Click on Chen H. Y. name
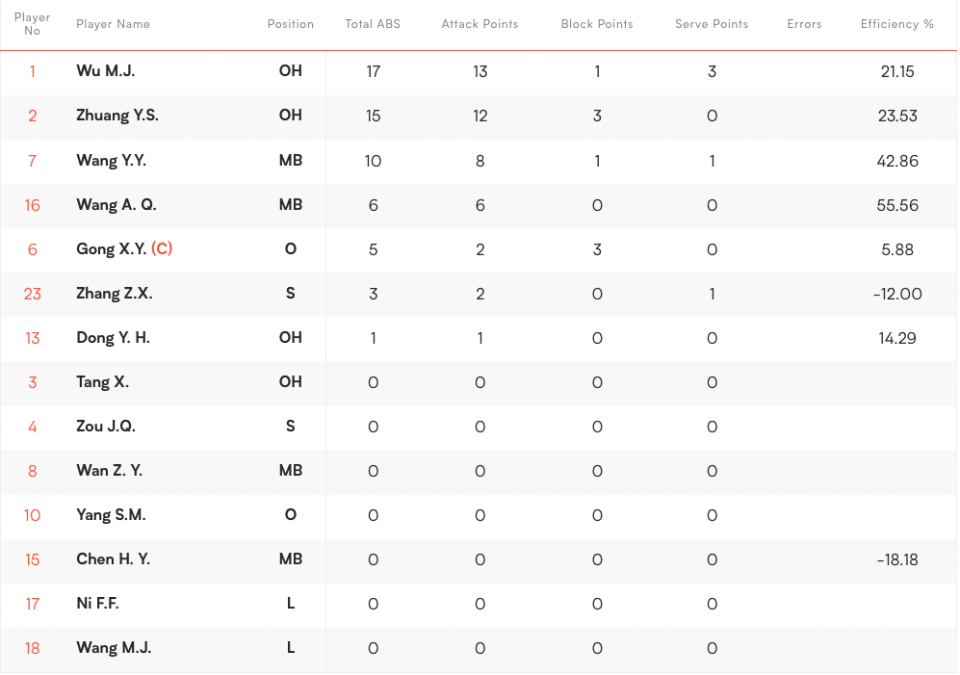960x675 pixels. (x=112, y=559)
